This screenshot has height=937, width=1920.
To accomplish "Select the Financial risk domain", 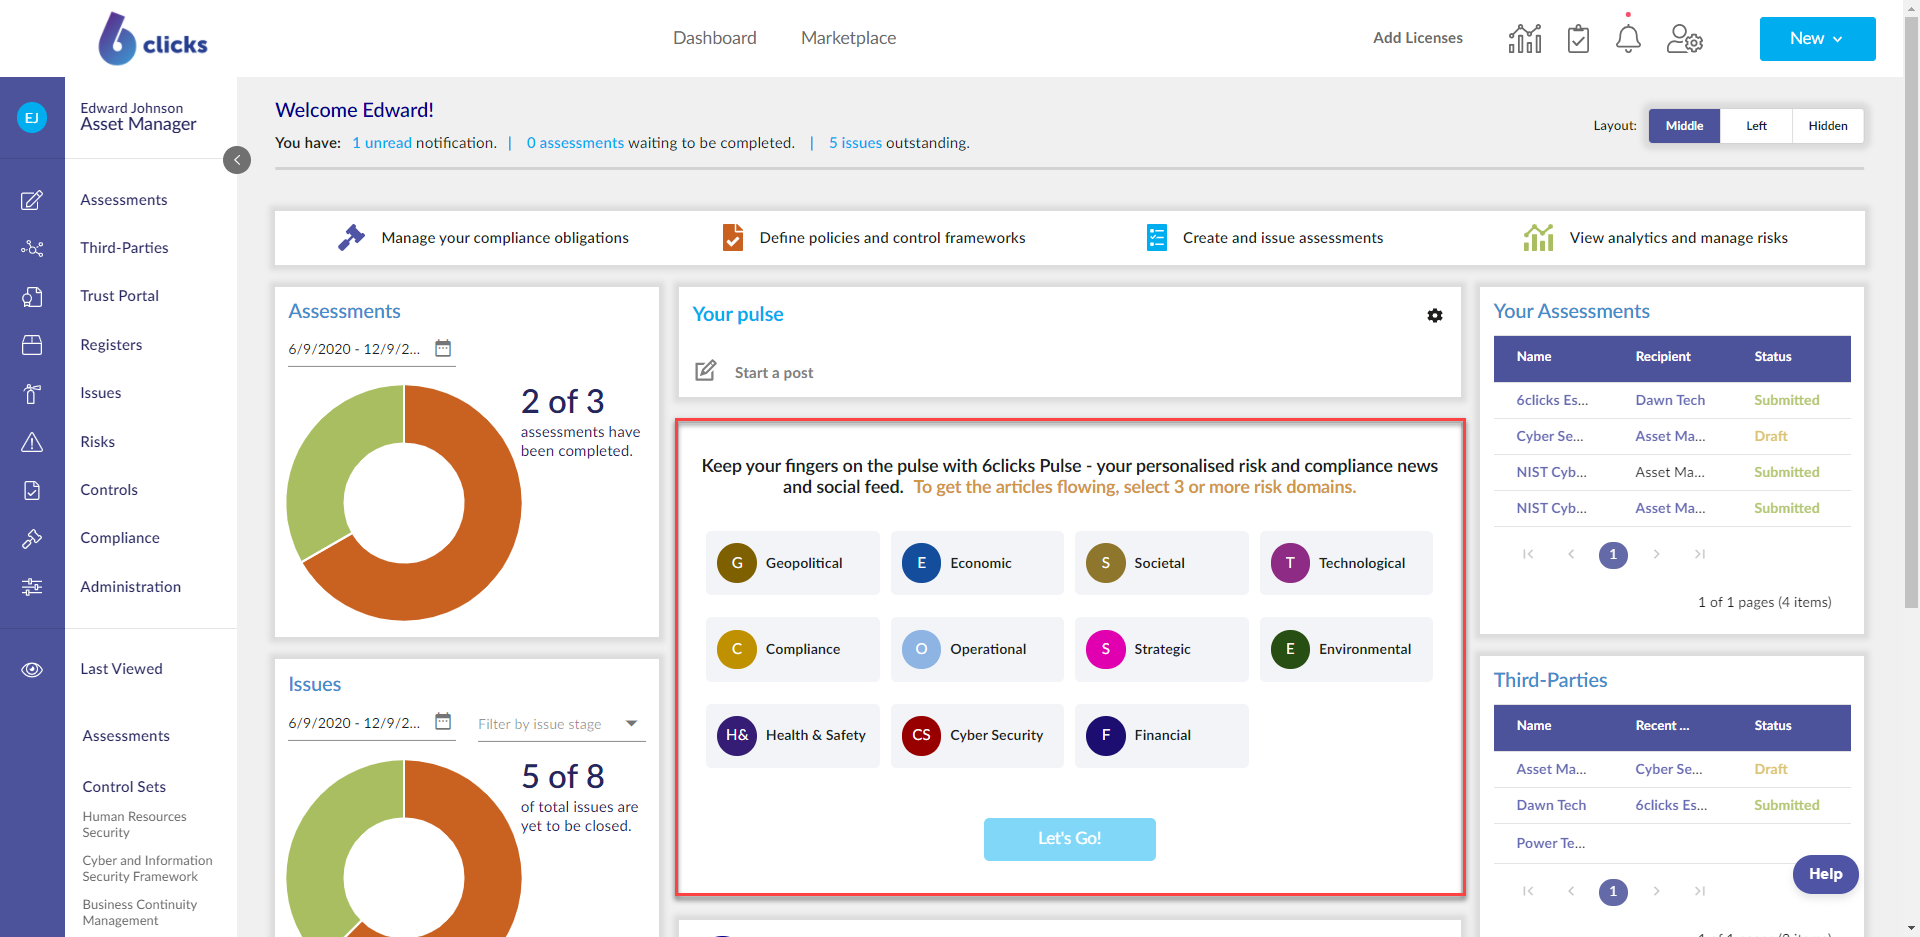I will point(1162,735).
